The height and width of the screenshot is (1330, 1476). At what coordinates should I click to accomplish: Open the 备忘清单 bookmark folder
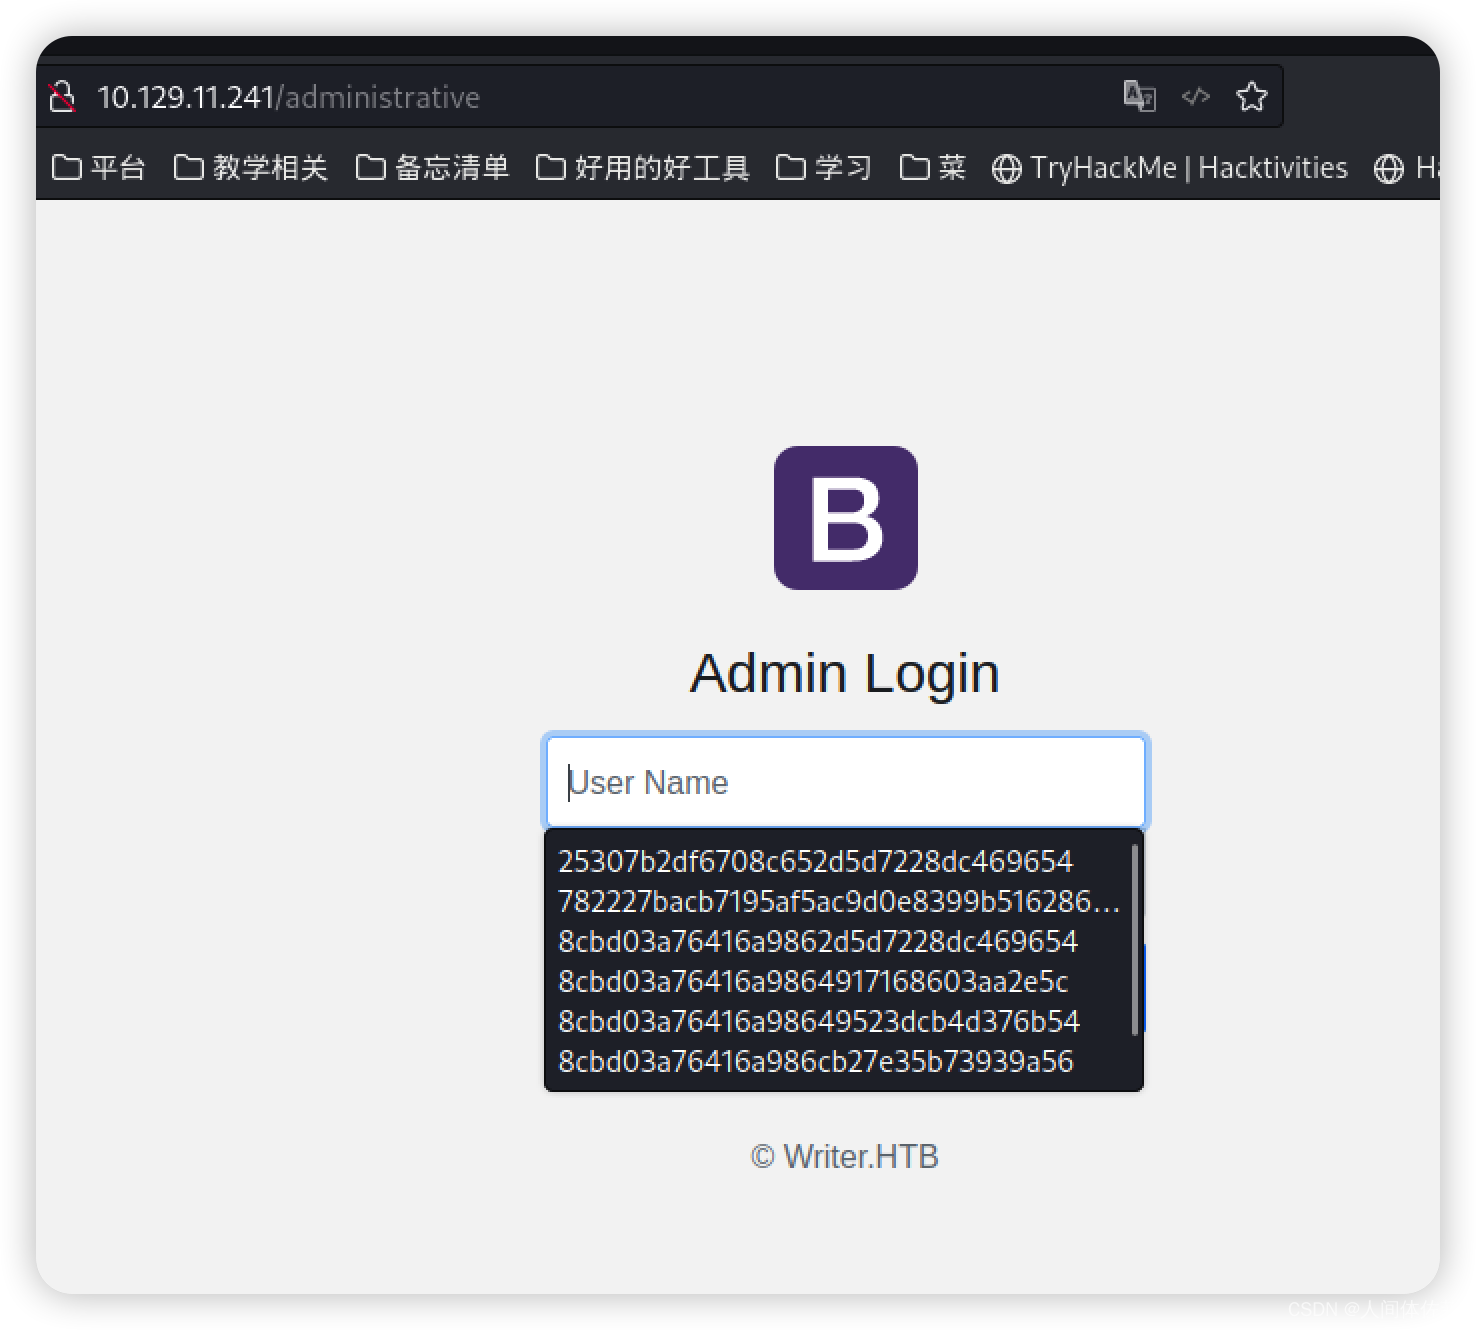coord(432,167)
